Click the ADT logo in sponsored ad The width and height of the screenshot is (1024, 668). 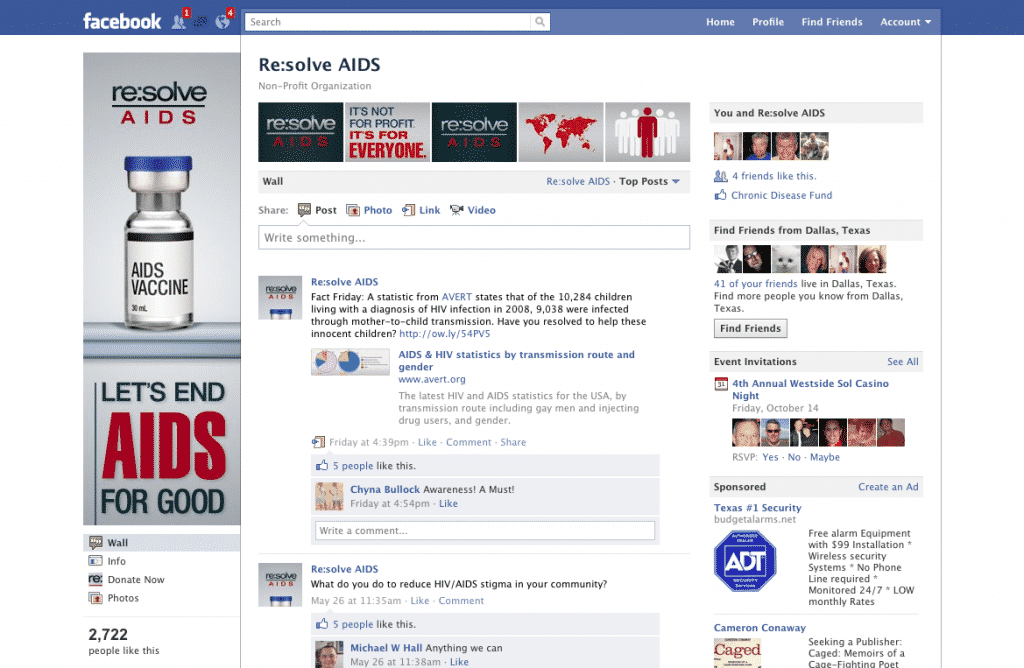(745, 561)
